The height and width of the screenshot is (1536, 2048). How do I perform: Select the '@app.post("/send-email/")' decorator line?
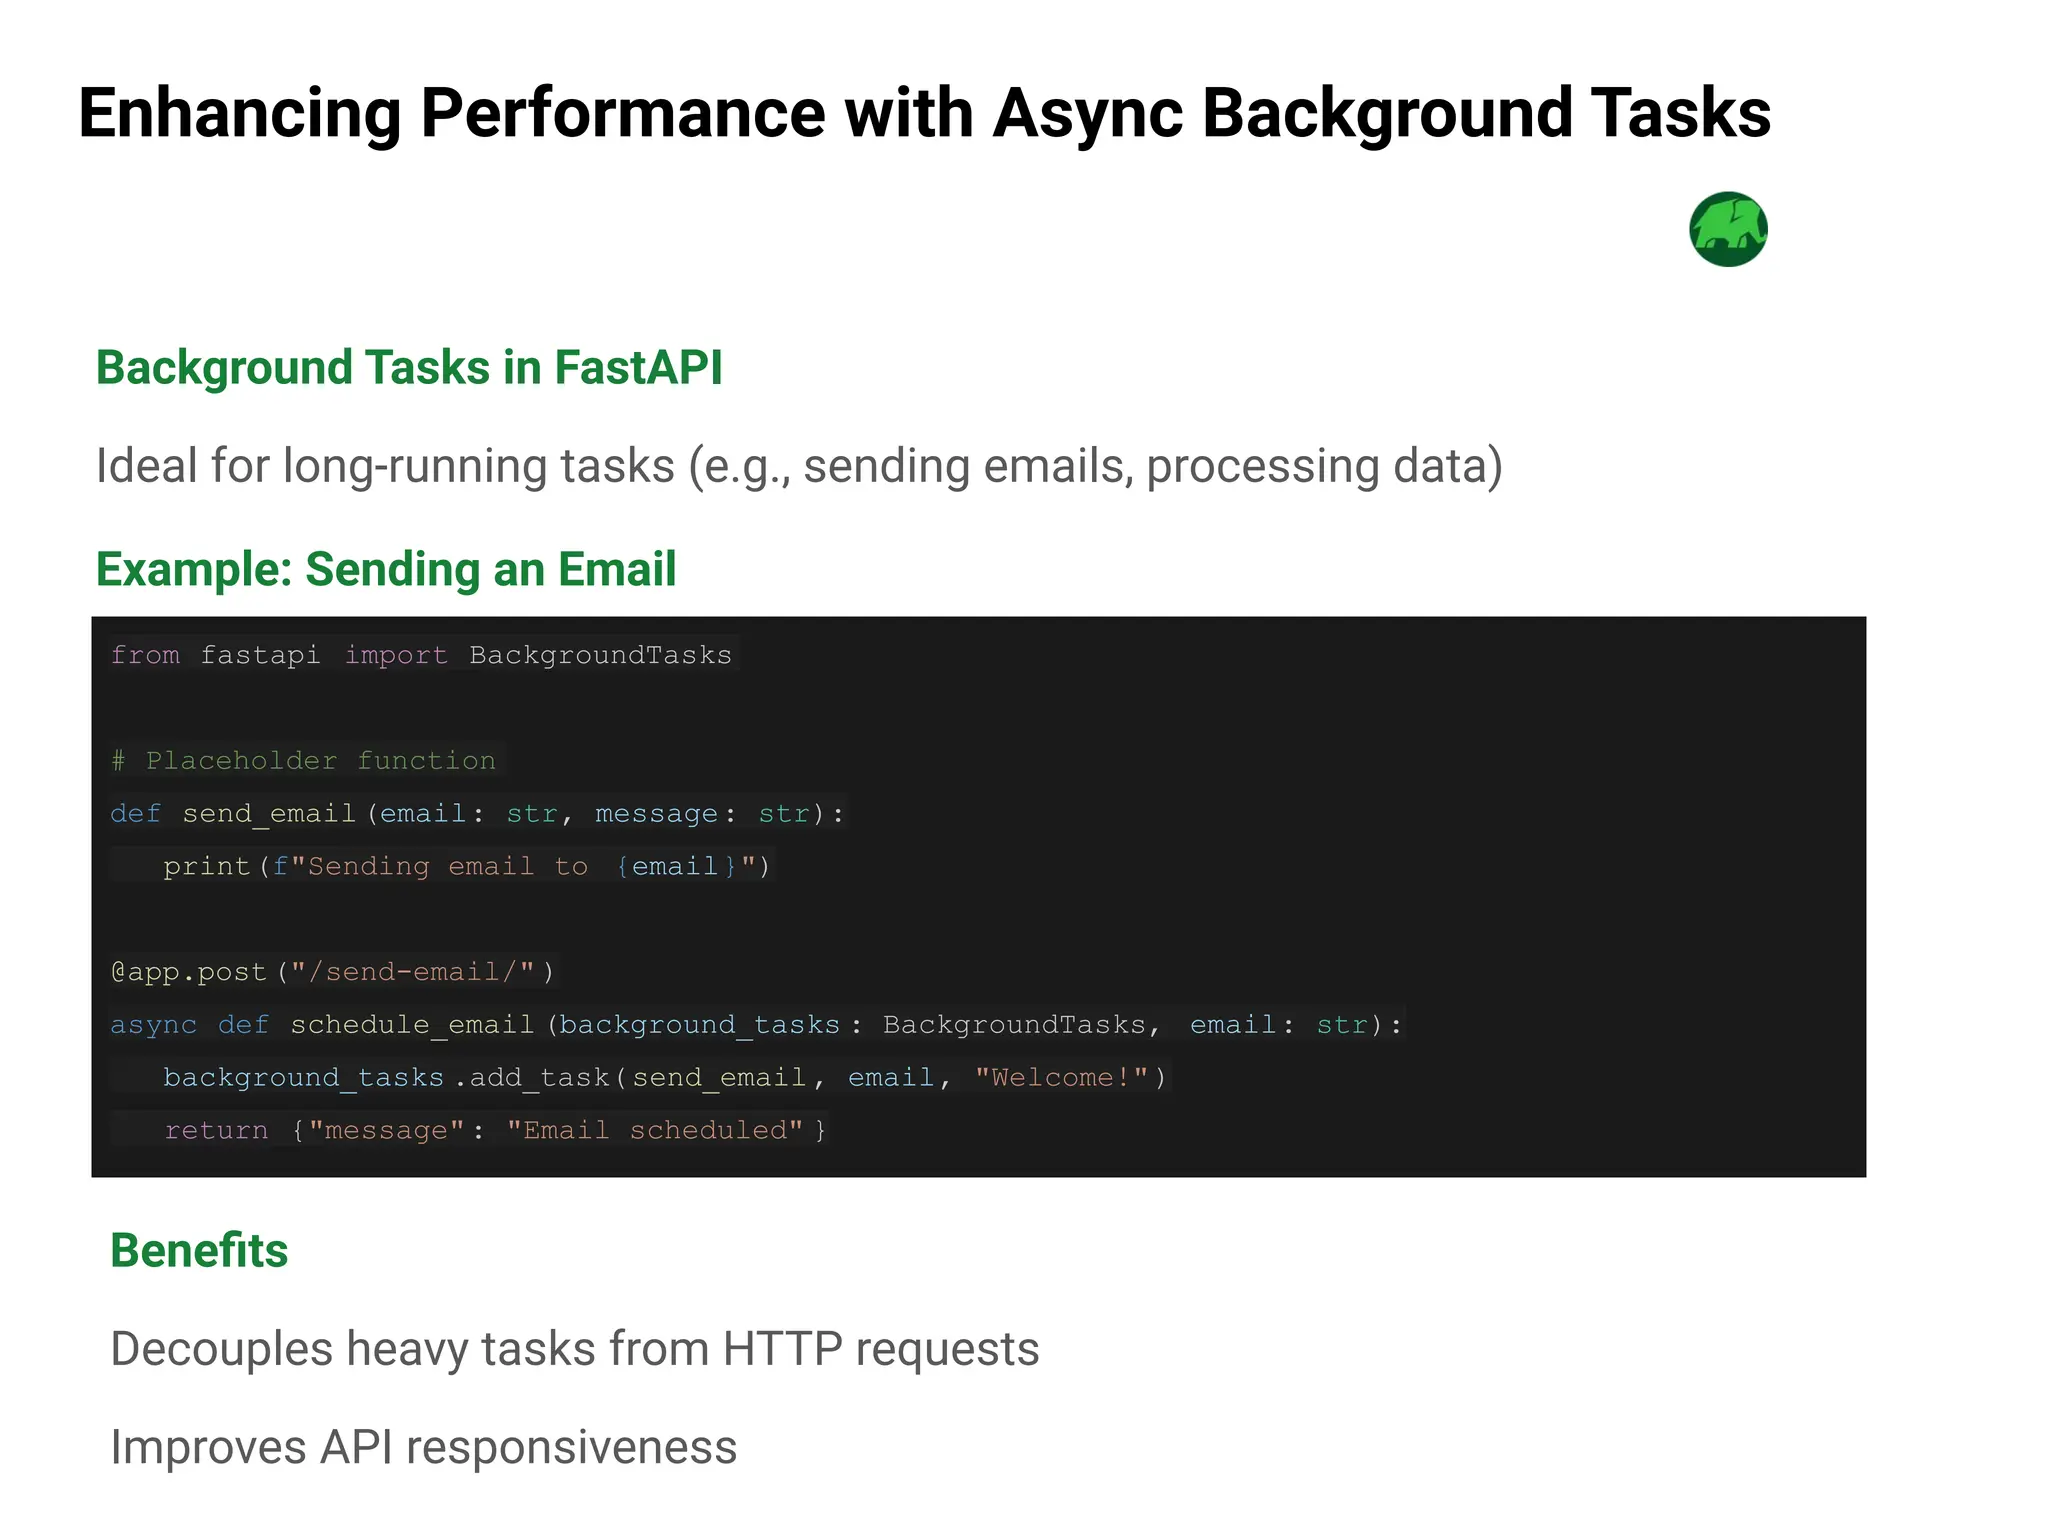tap(332, 972)
